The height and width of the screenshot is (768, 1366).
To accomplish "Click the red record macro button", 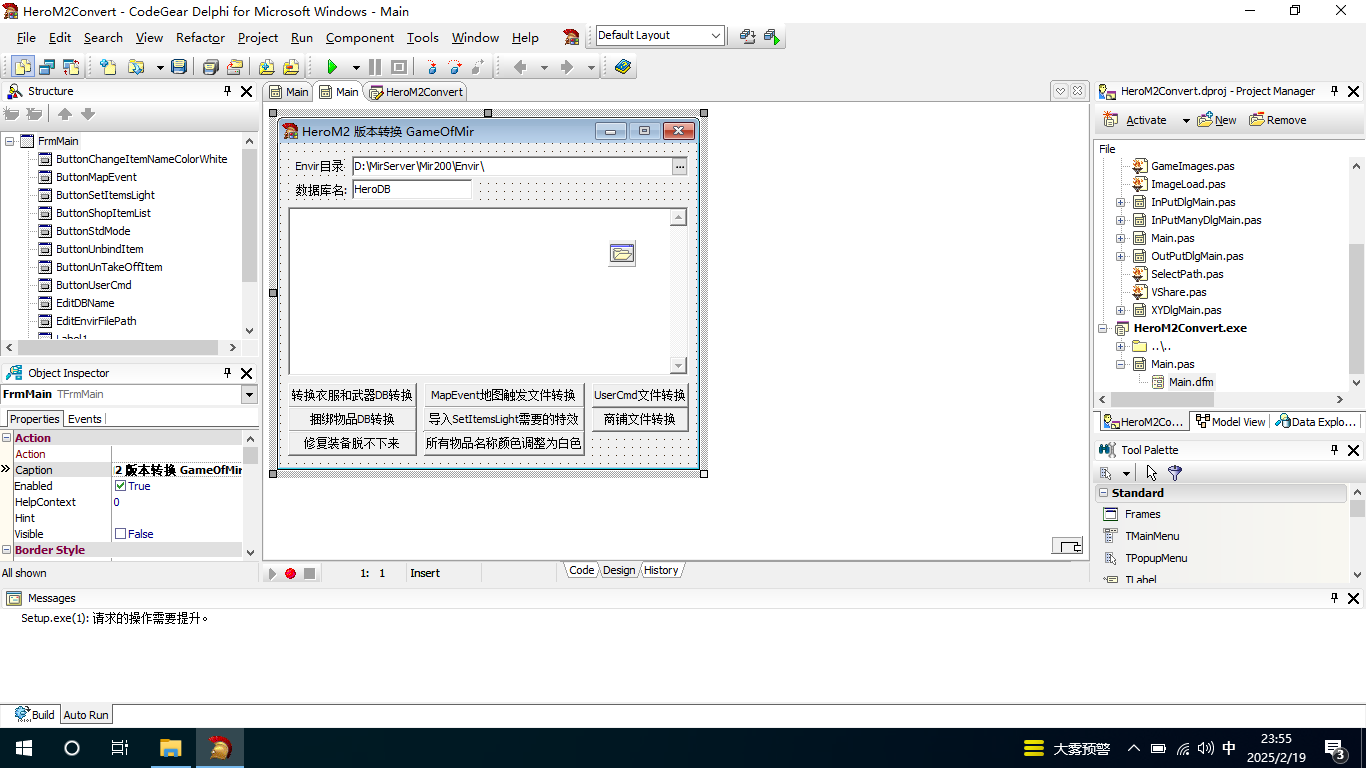I will [290, 573].
